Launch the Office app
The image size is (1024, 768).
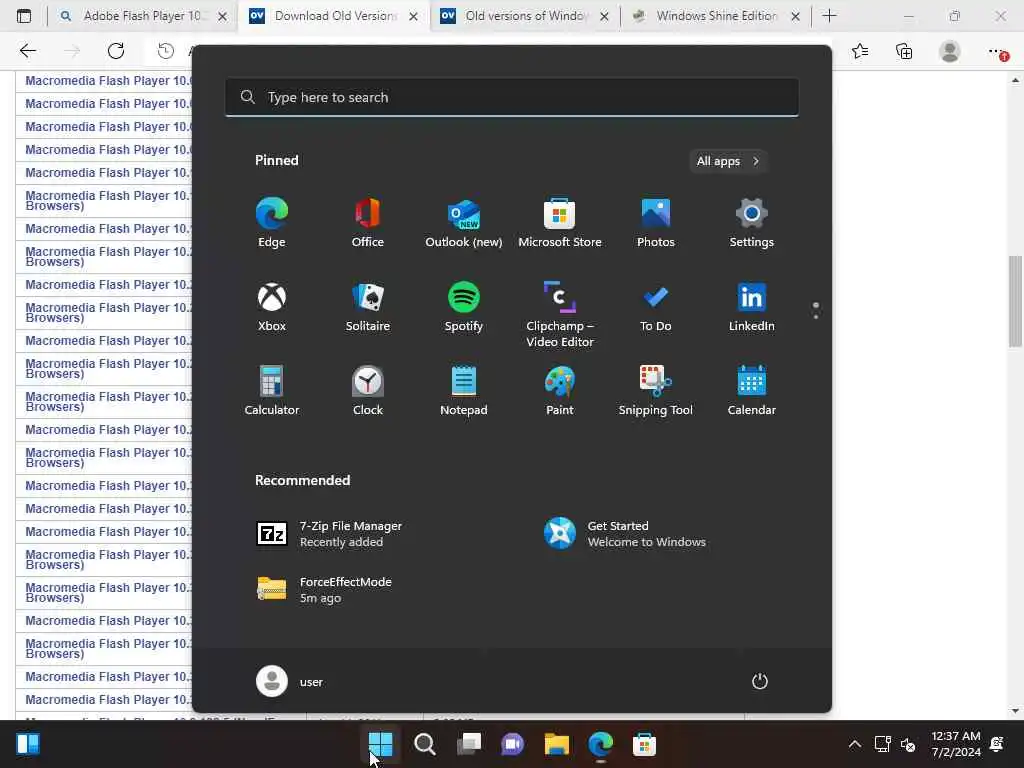tap(368, 223)
